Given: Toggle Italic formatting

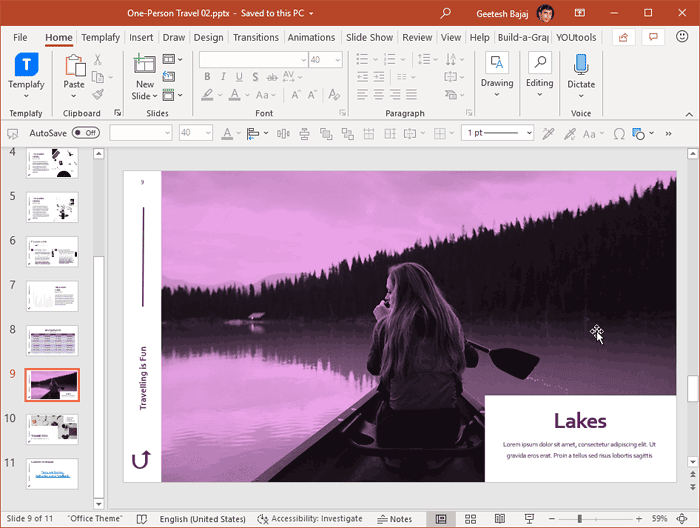Looking at the screenshot, I should tap(223, 77).
